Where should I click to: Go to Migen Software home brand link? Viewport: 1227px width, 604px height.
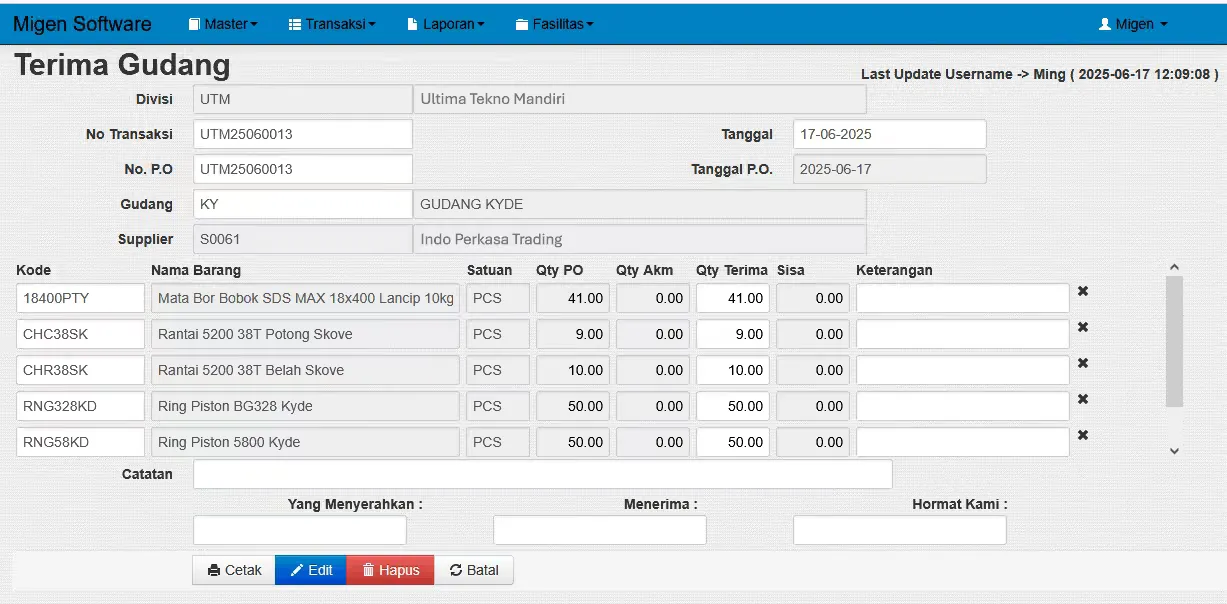coord(82,24)
